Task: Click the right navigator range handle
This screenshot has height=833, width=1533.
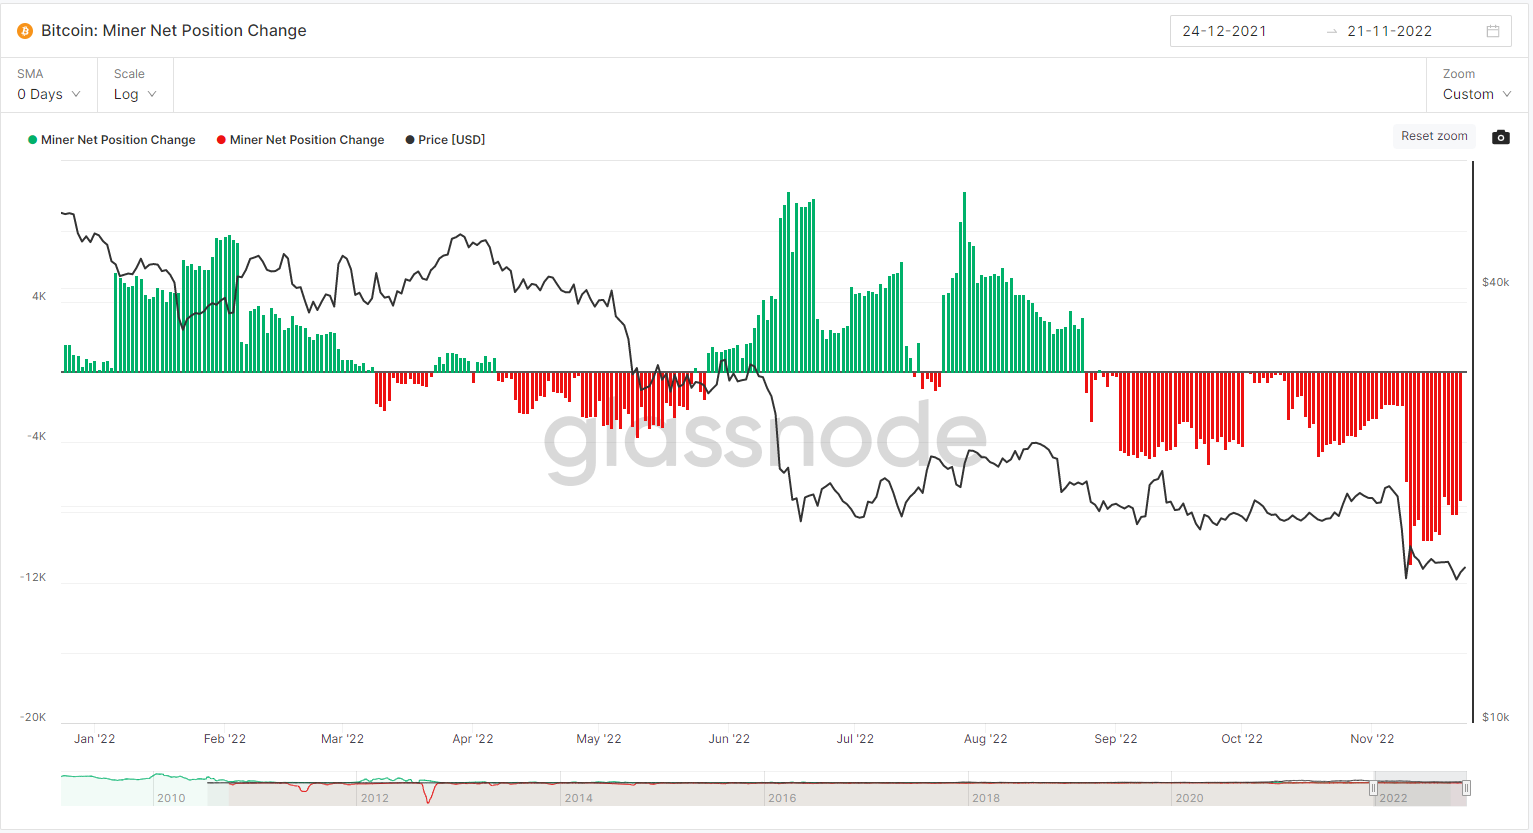Action: pos(1466,788)
